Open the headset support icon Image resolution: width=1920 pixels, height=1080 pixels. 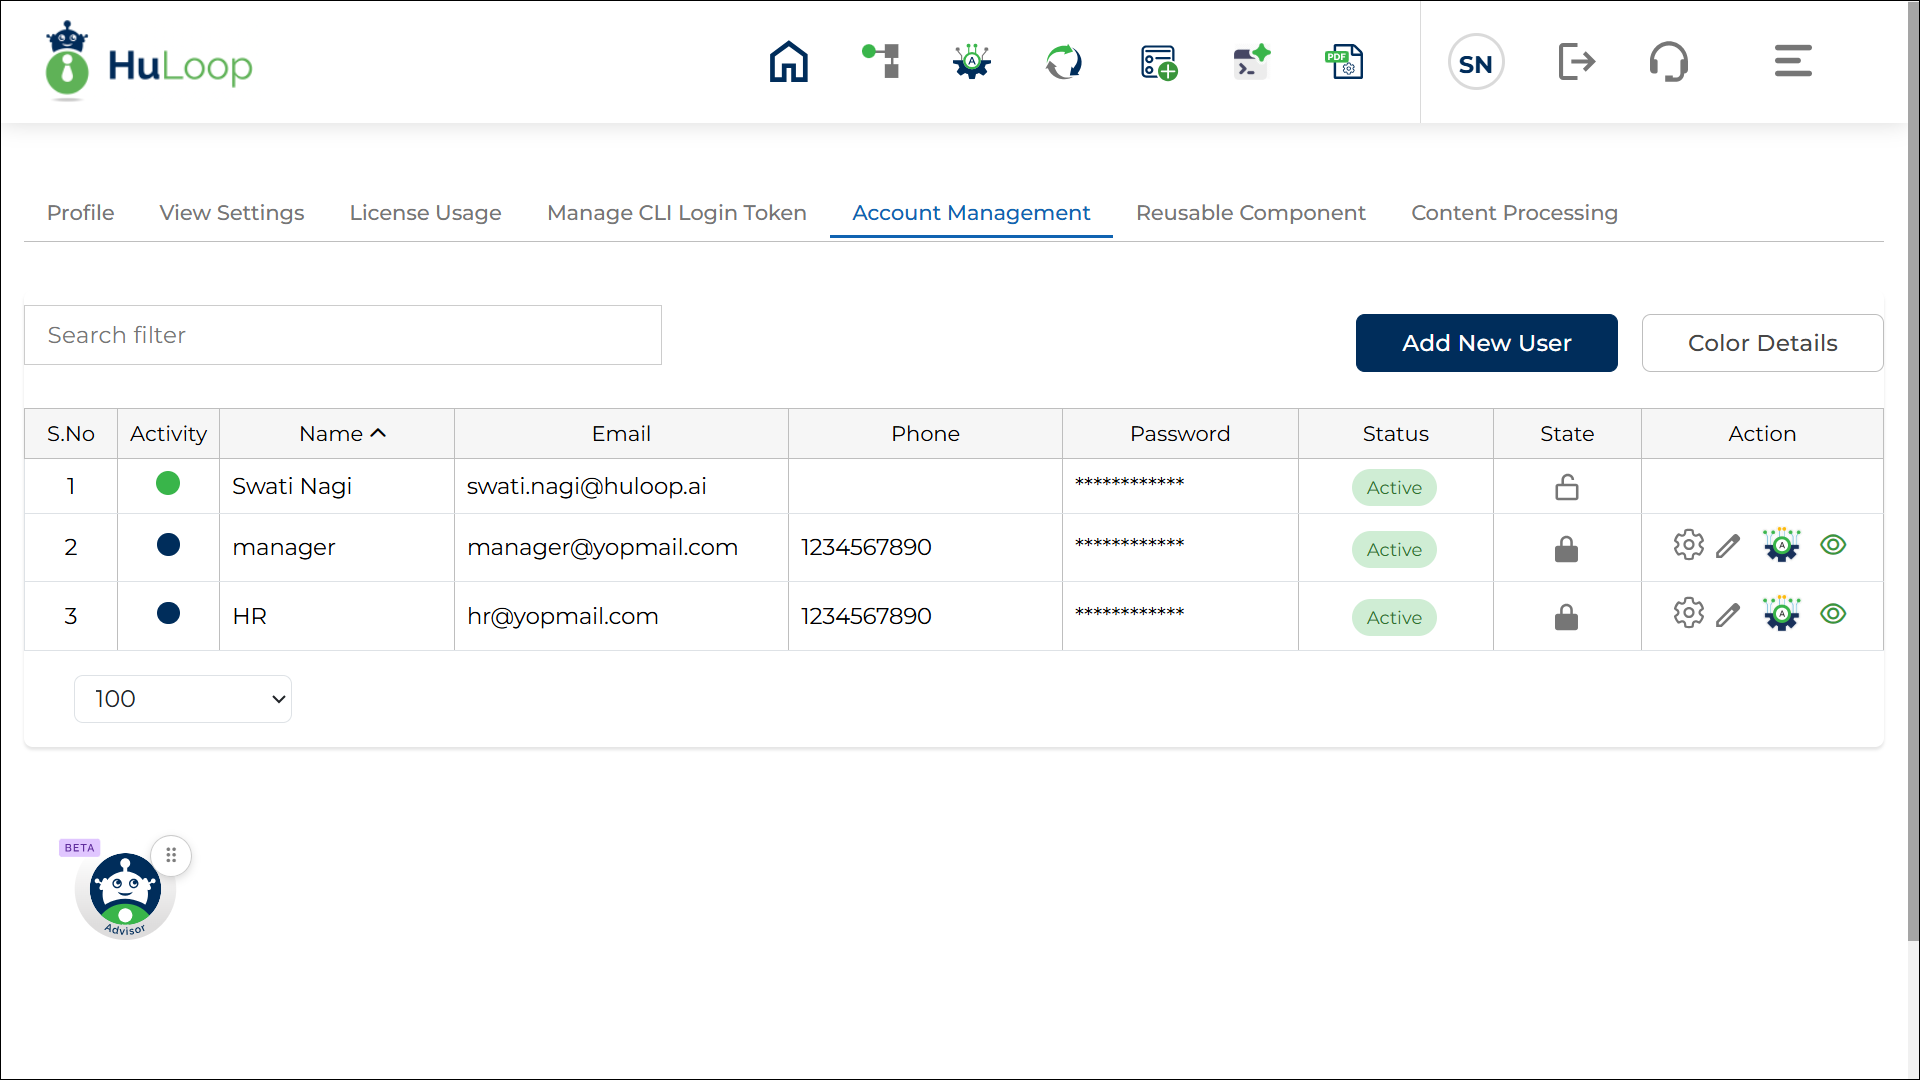coord(1668,62)
